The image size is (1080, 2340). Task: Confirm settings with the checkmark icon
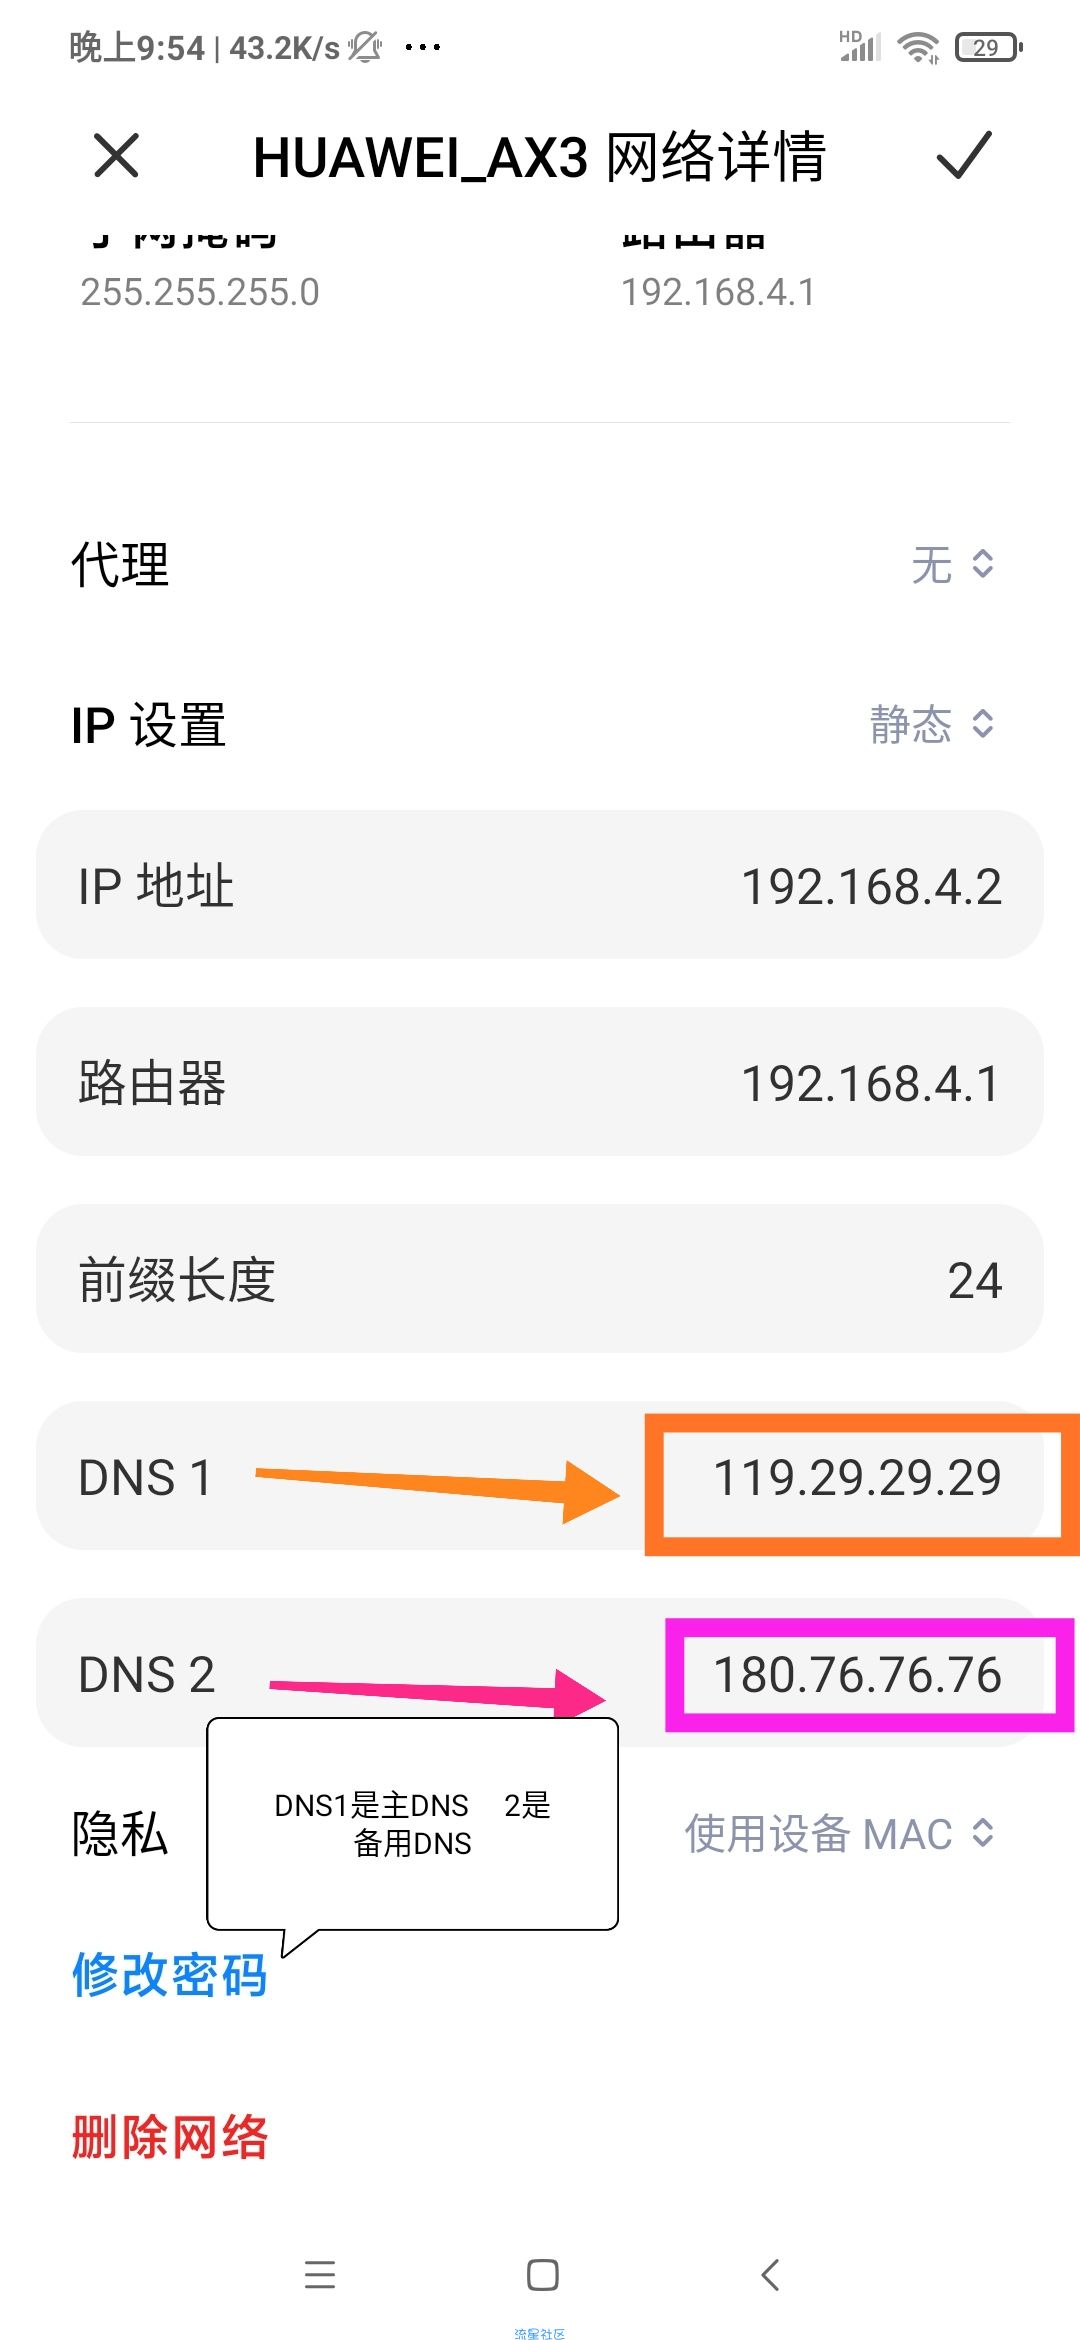click(x=963, y=156)
